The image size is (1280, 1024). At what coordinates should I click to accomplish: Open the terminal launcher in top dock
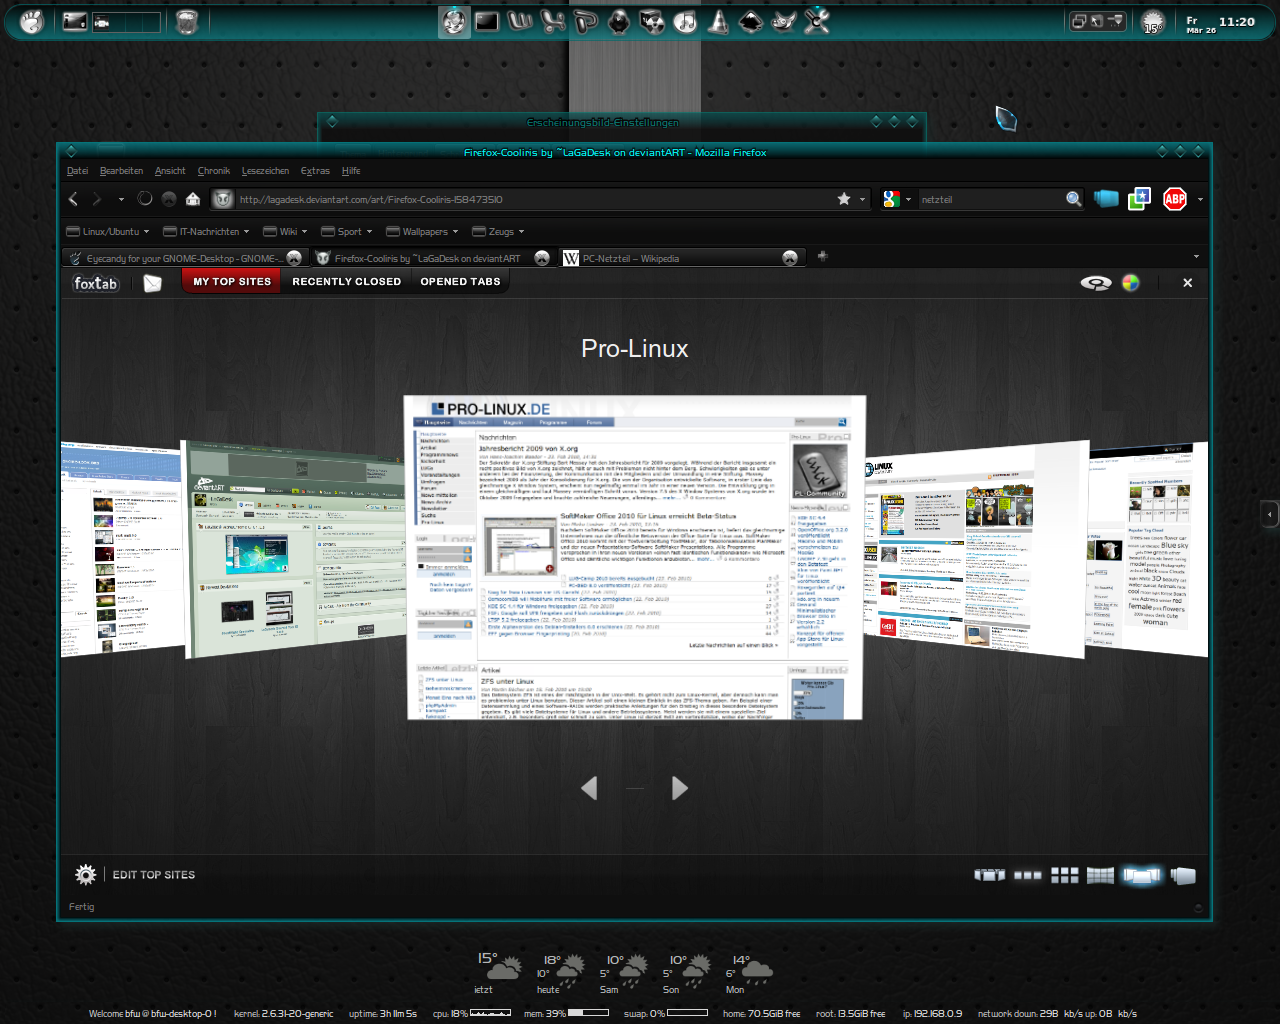[x=487, y=21]
